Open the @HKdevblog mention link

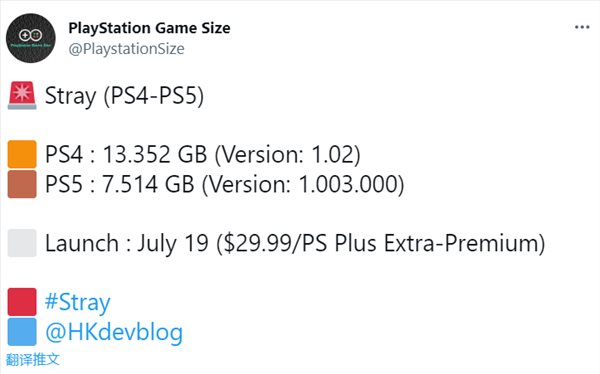point(114,332)
